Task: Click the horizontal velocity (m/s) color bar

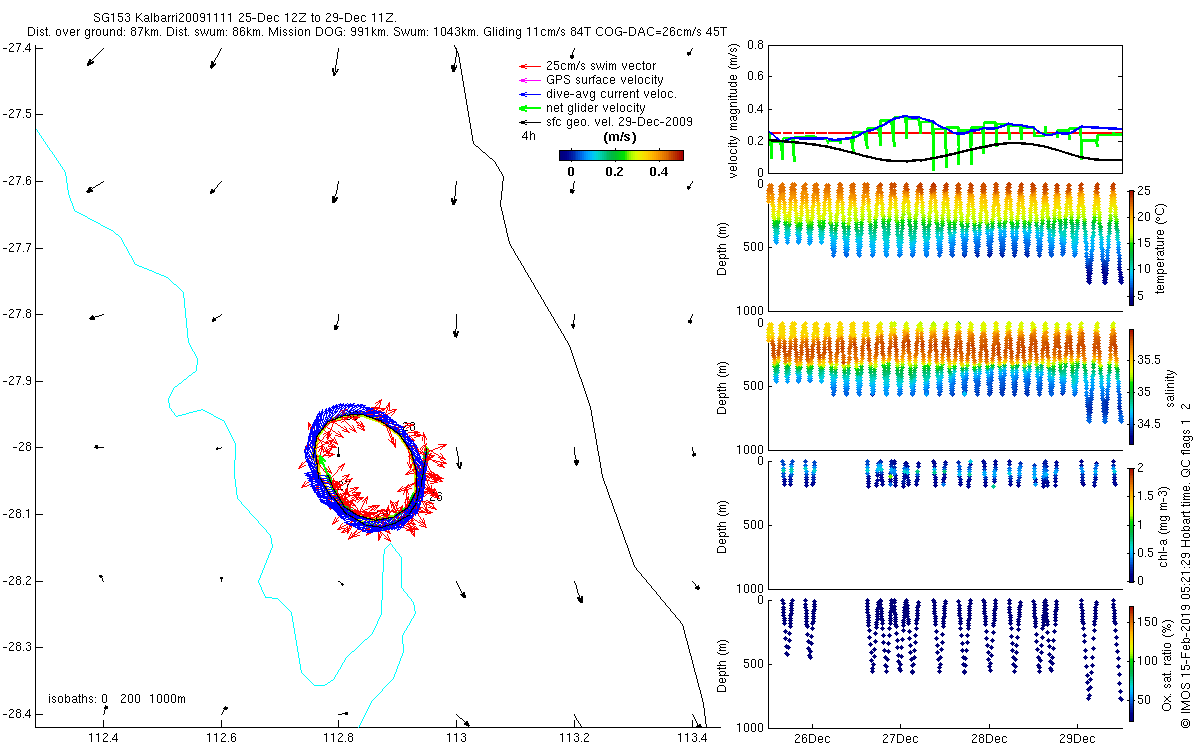Action: pyautogui.click(x=621, y=155)
